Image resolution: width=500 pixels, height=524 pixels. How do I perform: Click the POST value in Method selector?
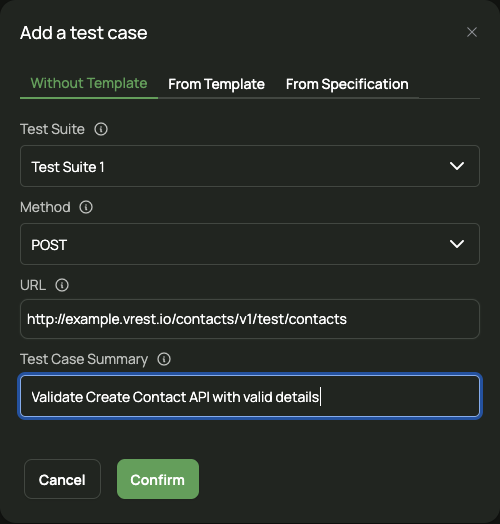[x=49, y=245]
